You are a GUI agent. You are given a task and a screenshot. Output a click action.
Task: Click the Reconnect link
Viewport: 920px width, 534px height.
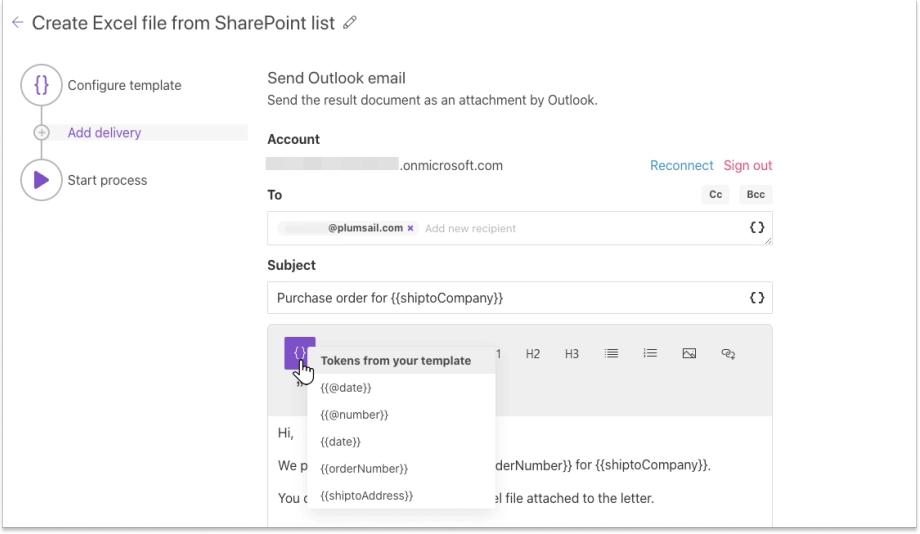click(x=681, y=165)
